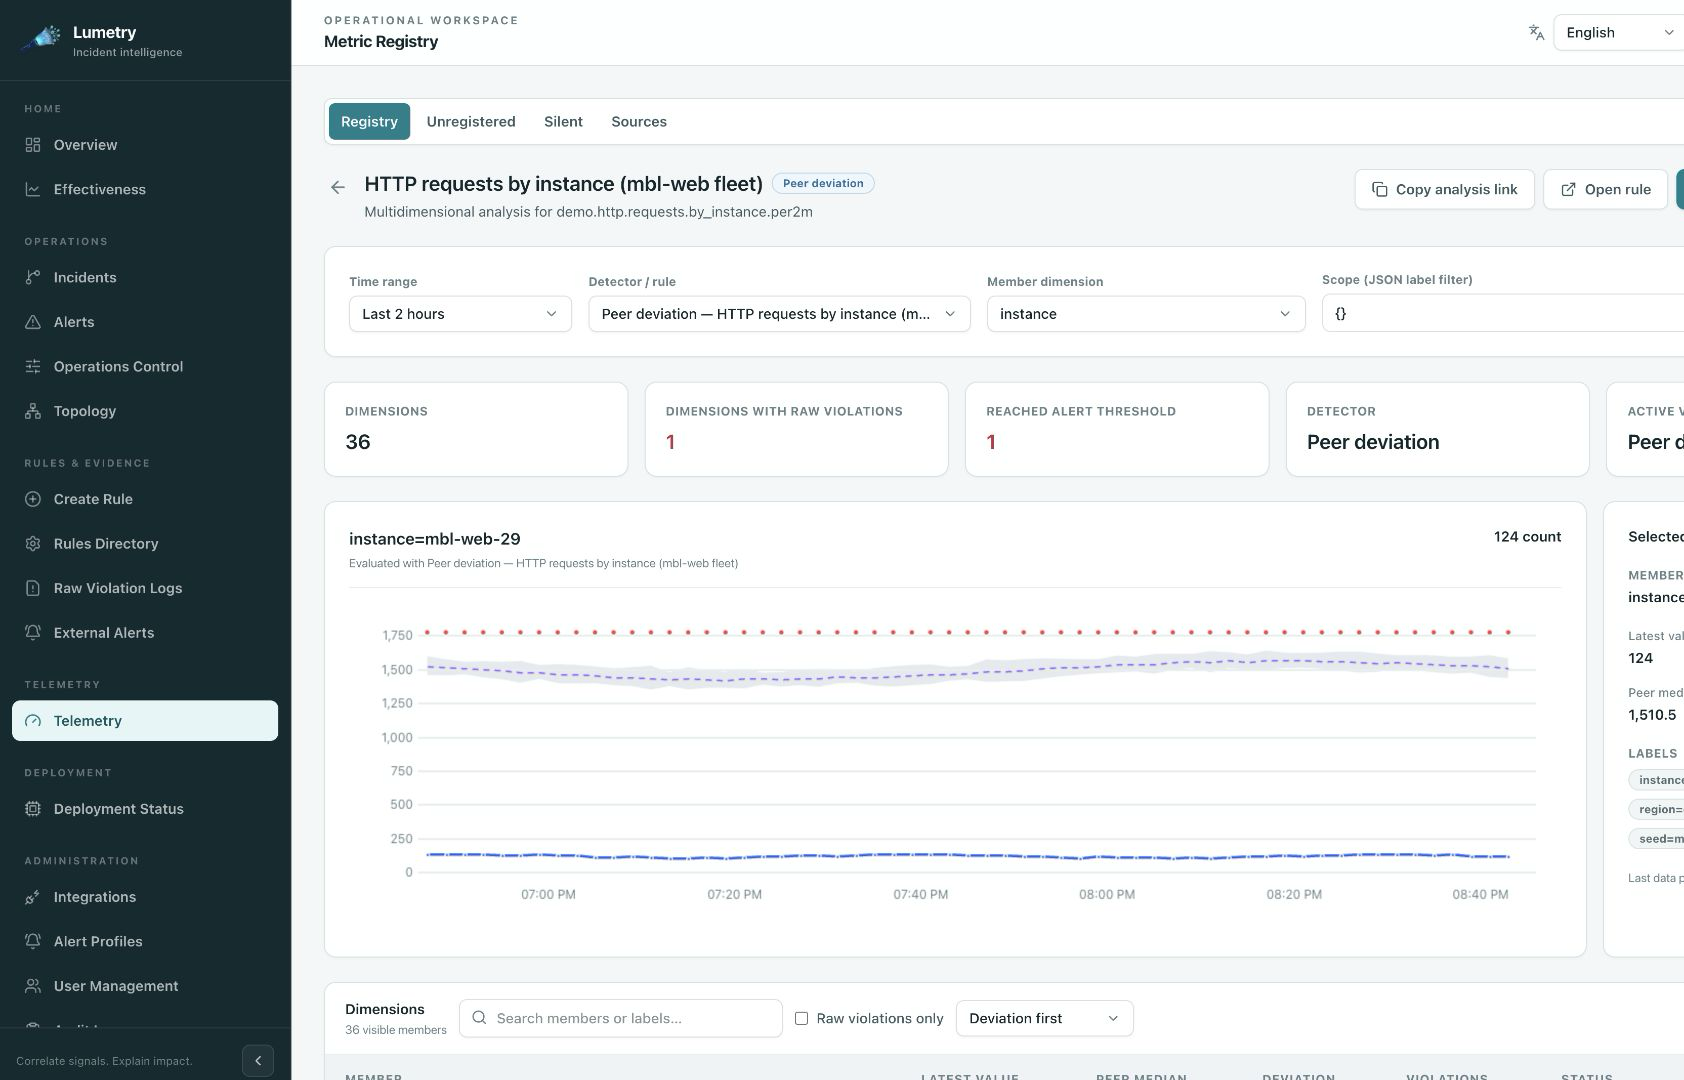Screen dimensions: 1684x1080
Task: Go to the Effectiveness page
Action: coord(145,189)
